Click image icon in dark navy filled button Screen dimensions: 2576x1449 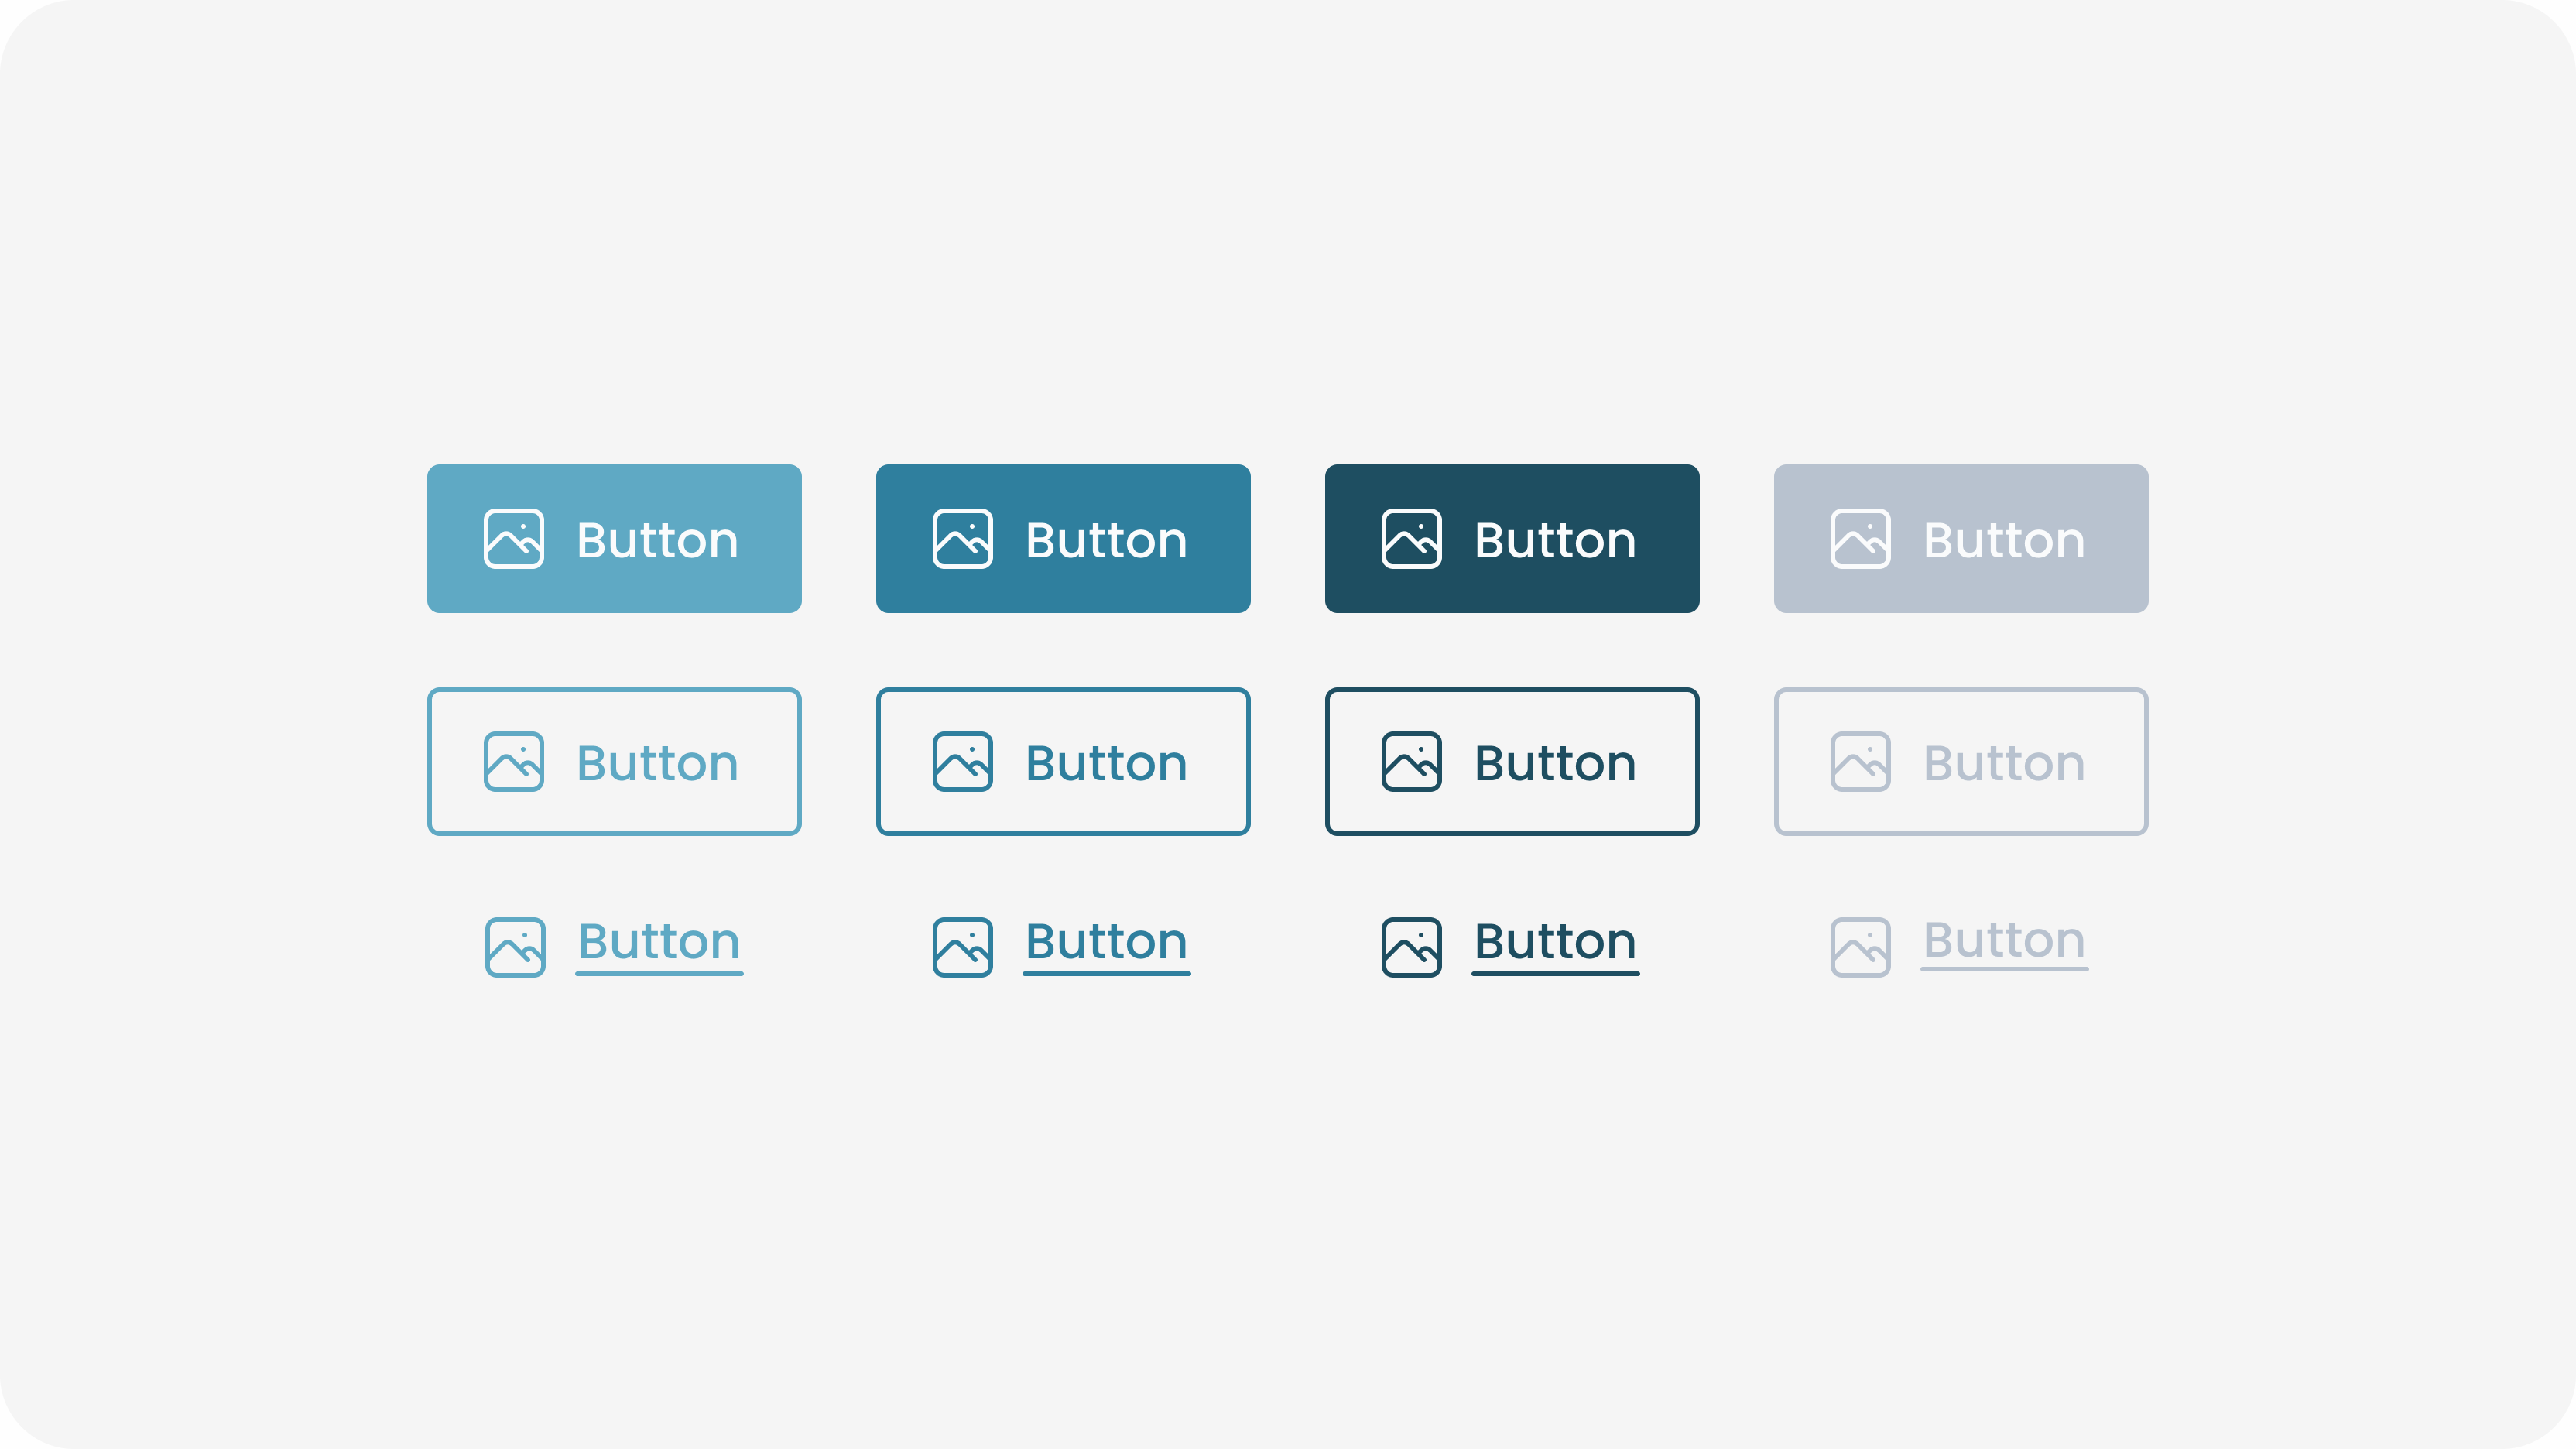tap(1412, 539)
